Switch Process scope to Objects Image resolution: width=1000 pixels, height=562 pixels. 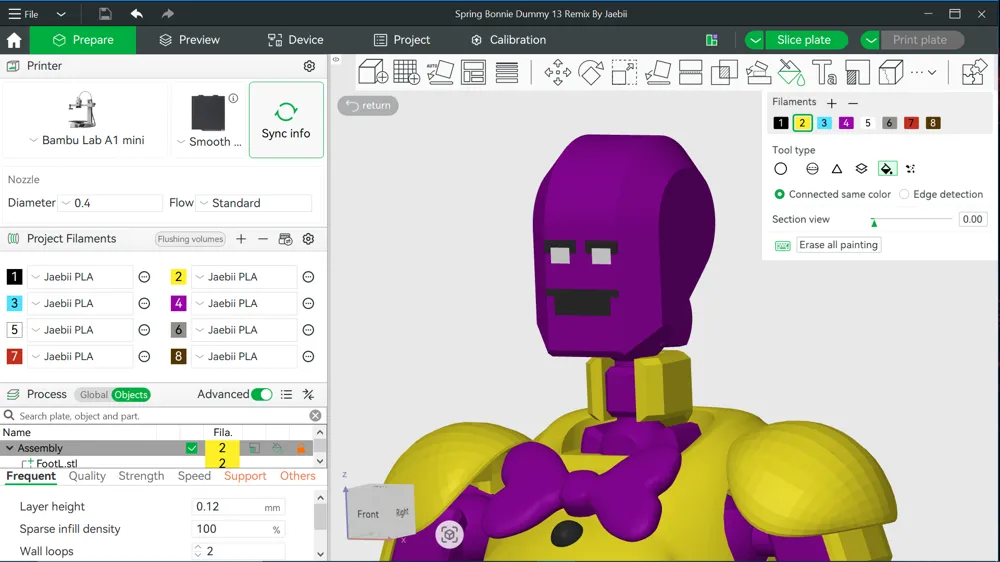pyautogui.click(x=131, y=395)
